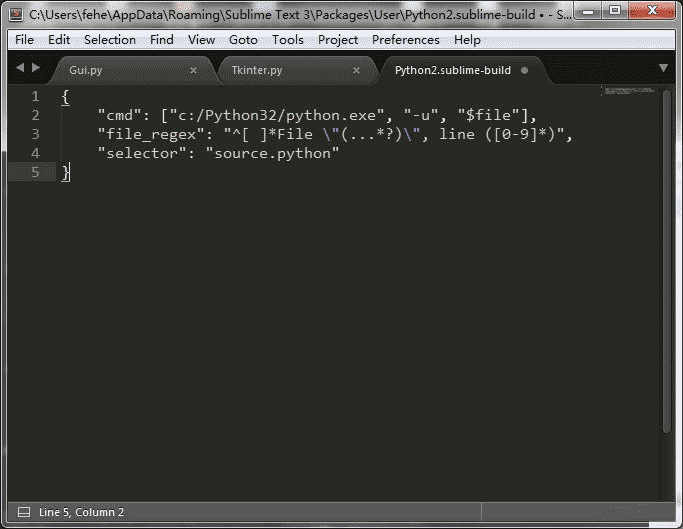Open the File menu
This screenshot has height=529, width=683.
point(24,40)
